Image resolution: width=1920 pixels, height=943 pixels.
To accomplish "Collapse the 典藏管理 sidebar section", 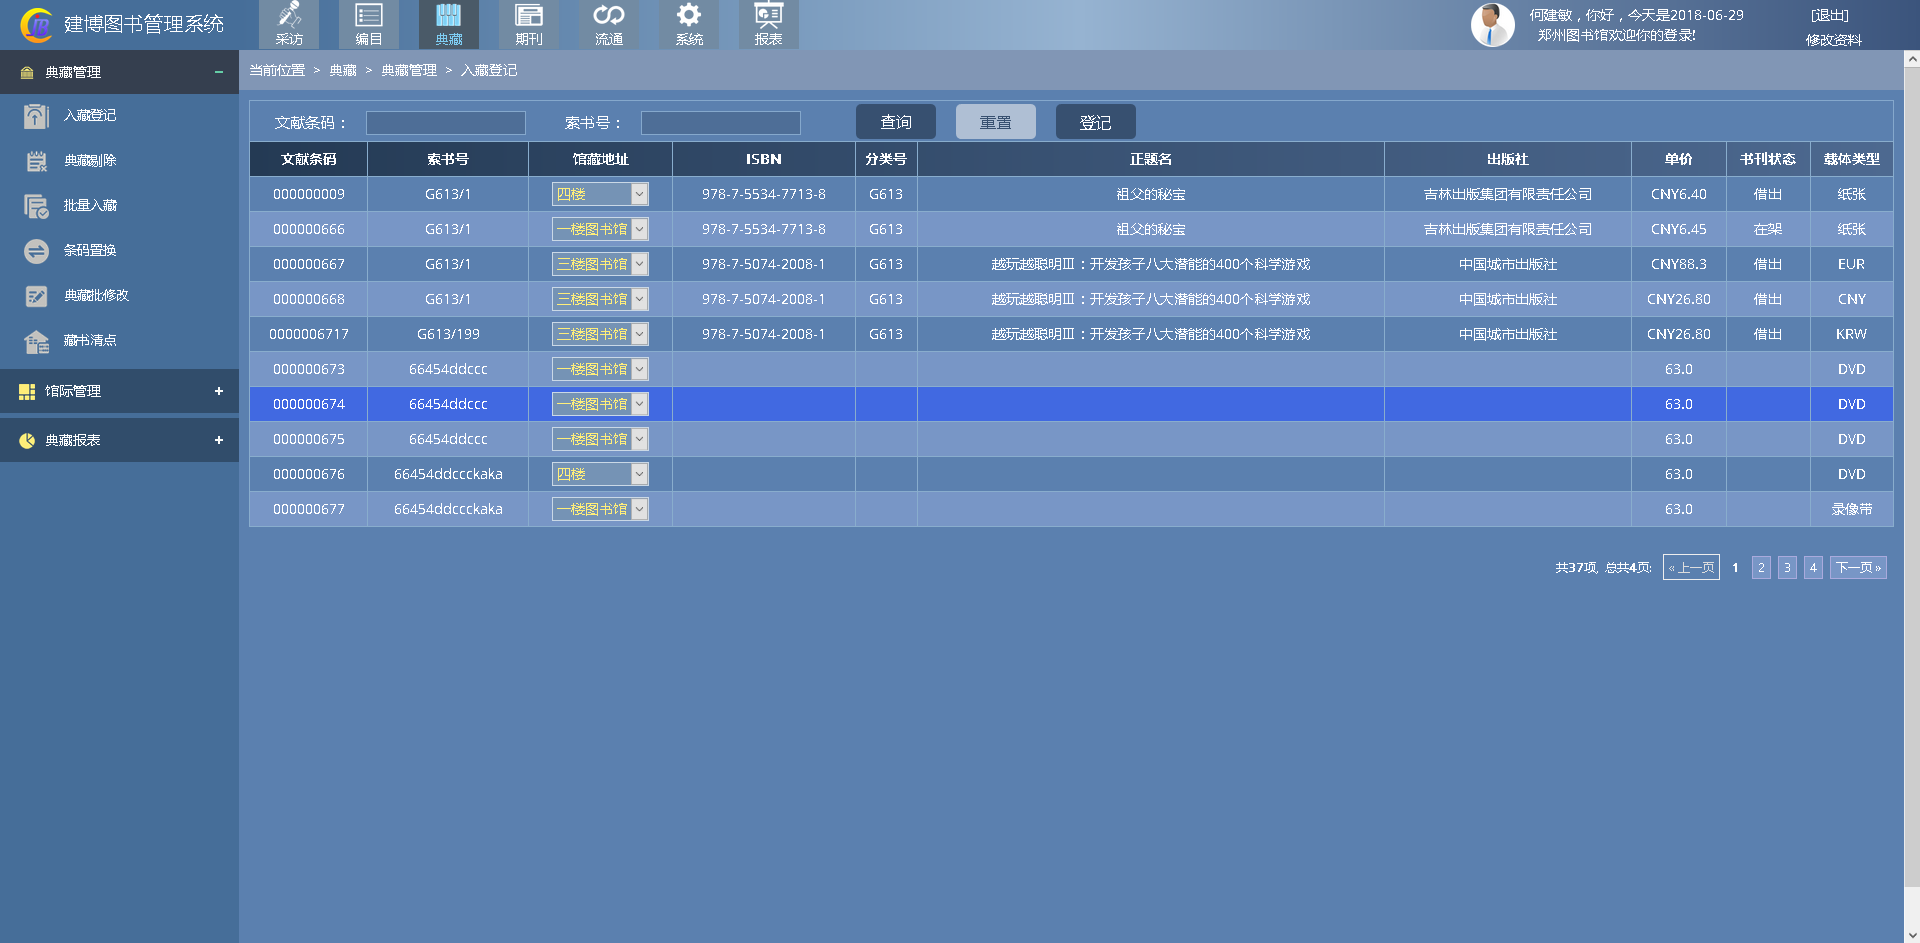I will coord(218,72).
